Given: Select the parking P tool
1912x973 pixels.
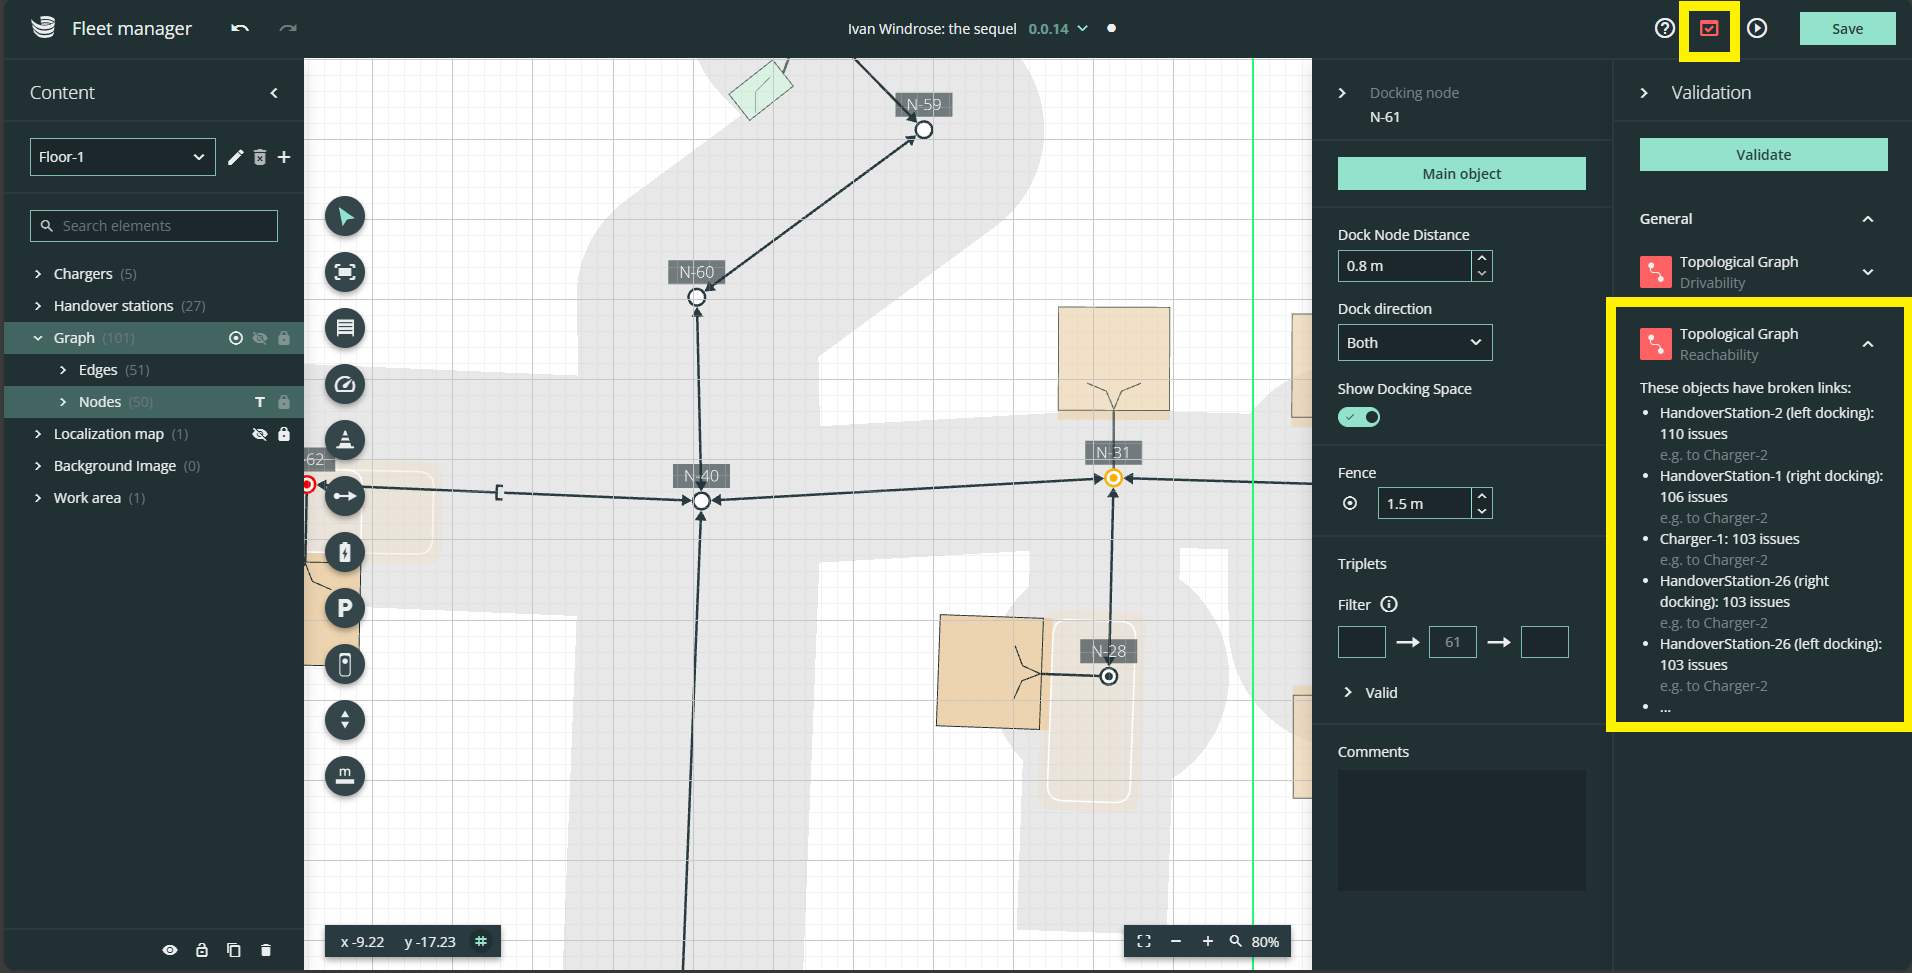Looking at the screenshot, I should click(345, 609).
